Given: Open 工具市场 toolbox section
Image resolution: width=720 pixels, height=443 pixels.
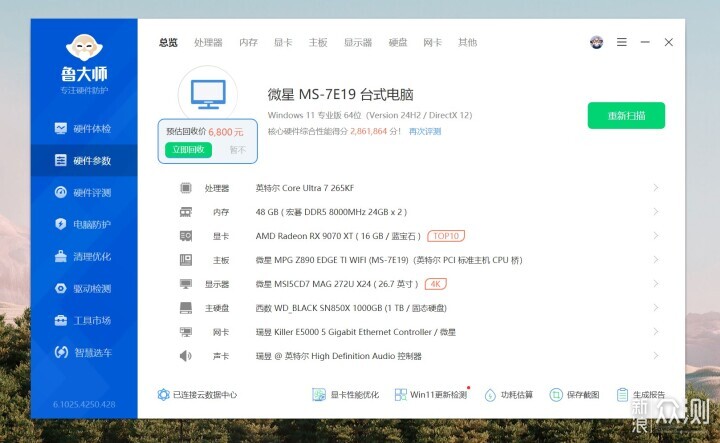Looking at the screenshot, I should point(84,320).
